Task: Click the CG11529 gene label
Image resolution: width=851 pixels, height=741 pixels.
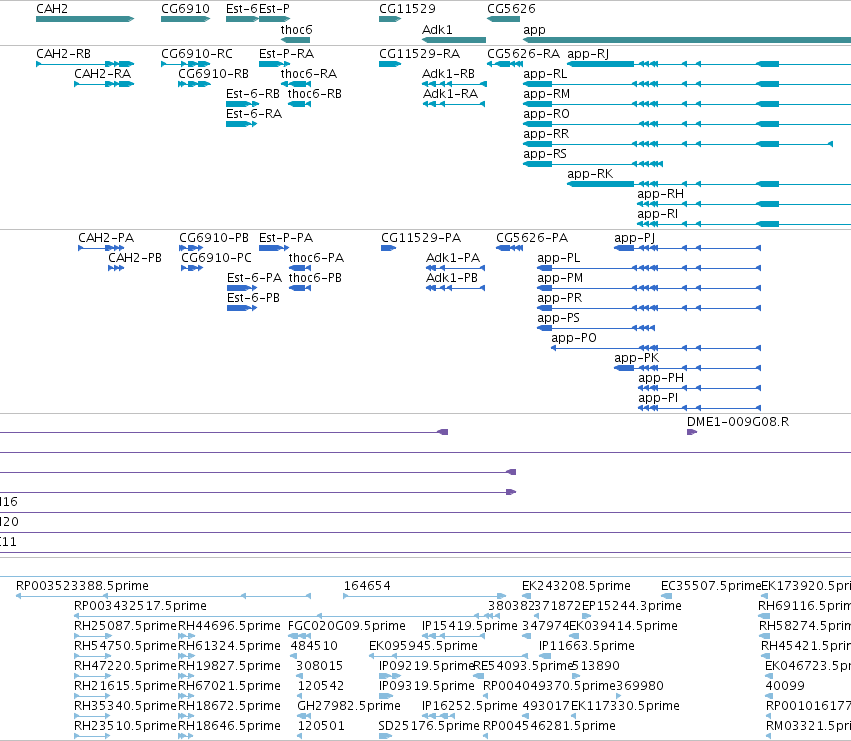Action: (407, 9)
